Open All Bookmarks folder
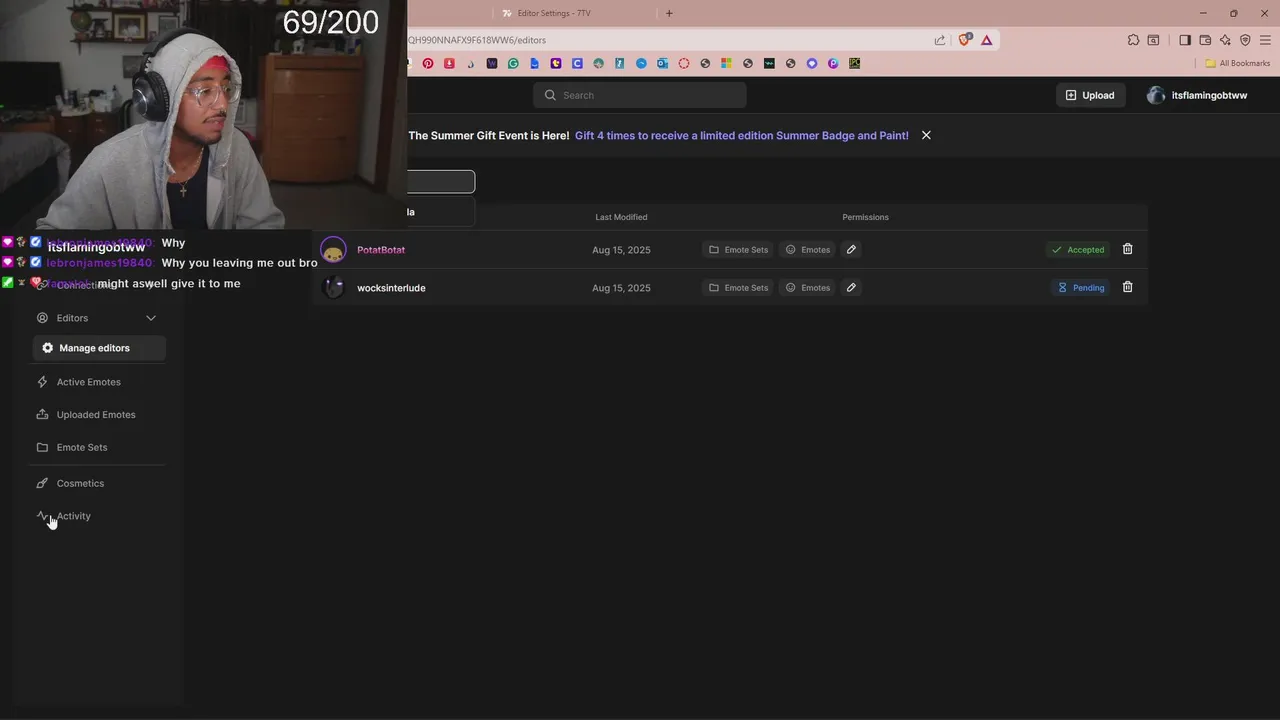1280x720 pixels. click(1238, 63)
